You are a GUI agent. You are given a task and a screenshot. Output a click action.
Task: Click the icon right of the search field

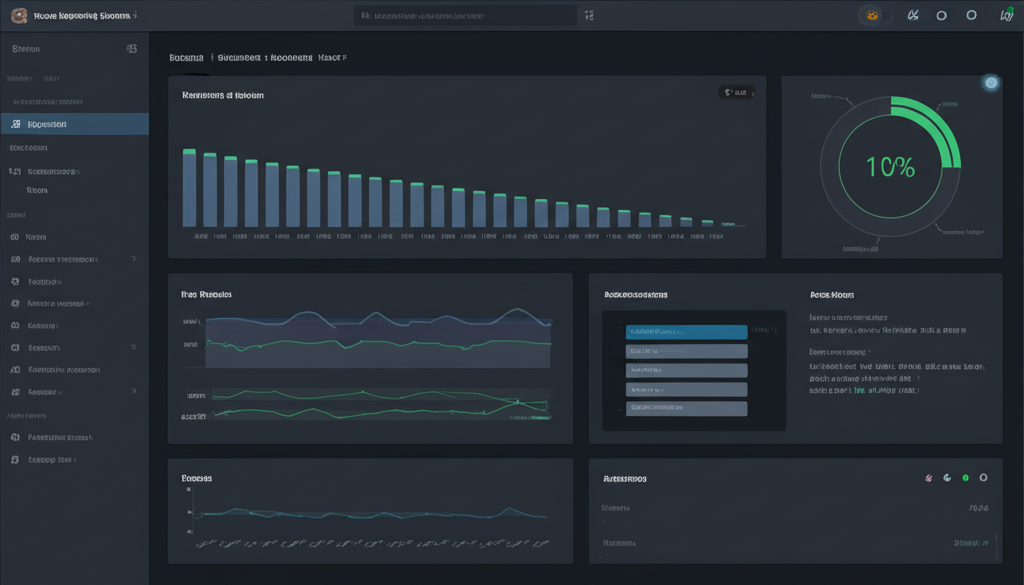pyautogui.click(x=589, y=16)
